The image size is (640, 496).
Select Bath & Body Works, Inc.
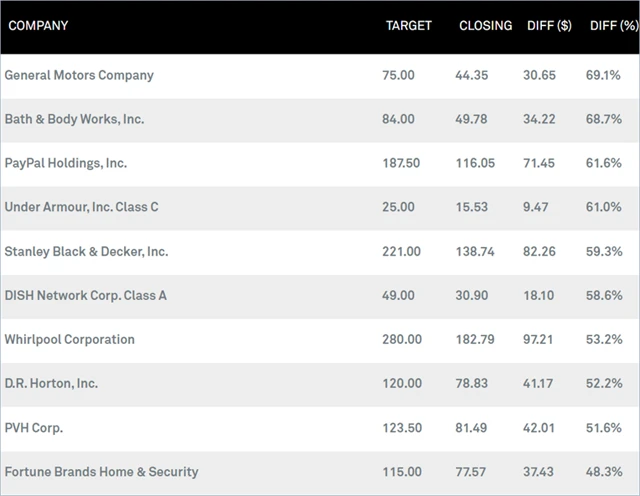74,119
